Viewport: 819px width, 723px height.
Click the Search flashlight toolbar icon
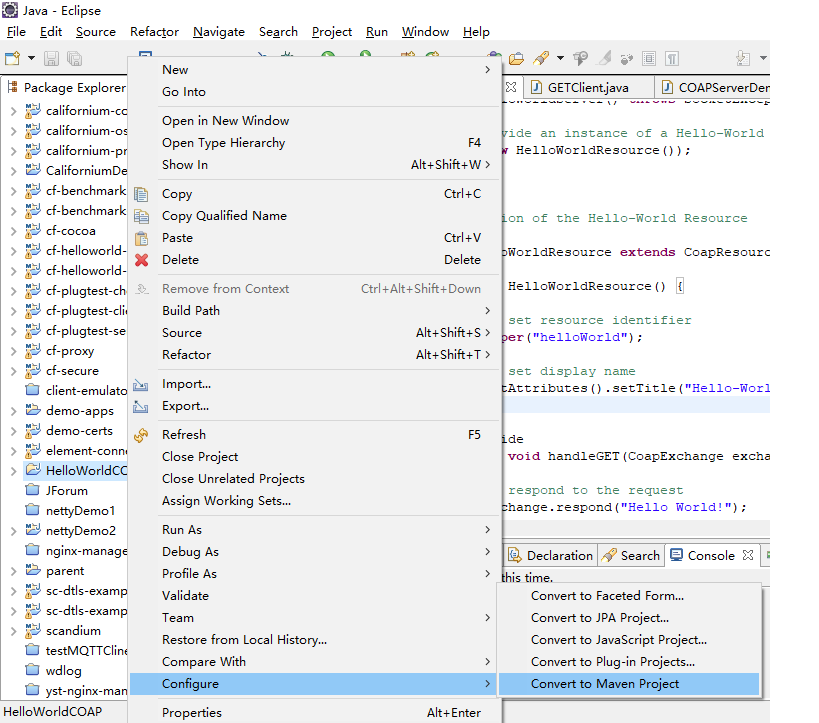541,59
